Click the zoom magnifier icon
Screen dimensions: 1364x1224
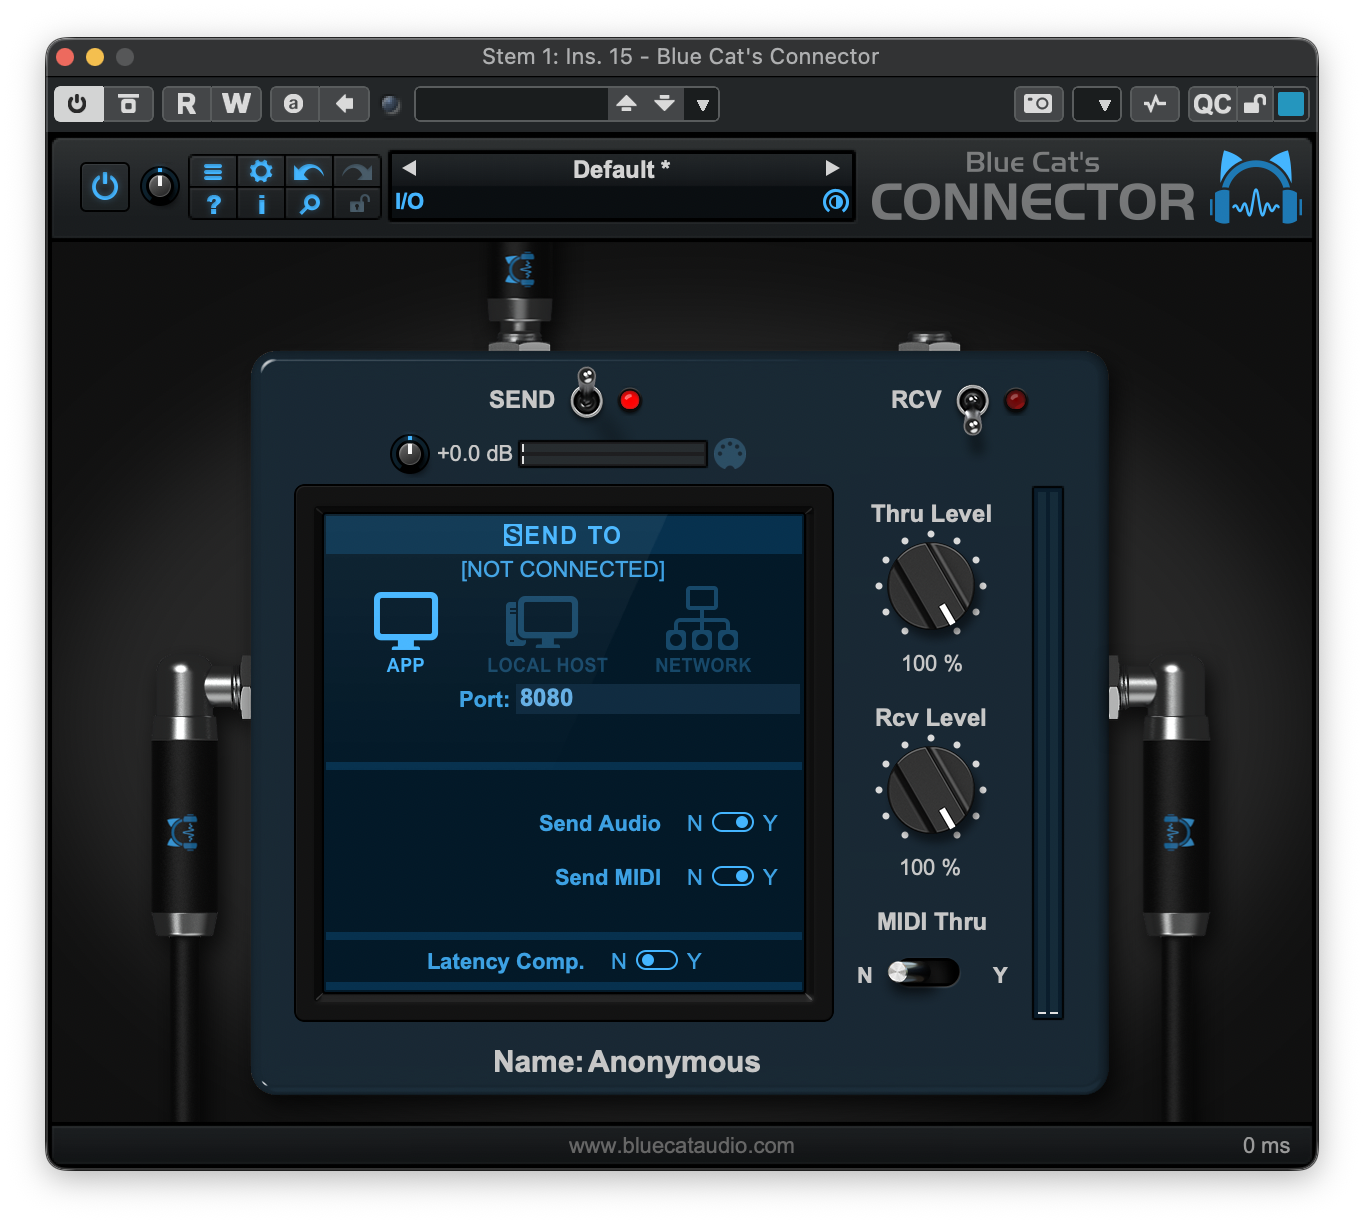309,204
